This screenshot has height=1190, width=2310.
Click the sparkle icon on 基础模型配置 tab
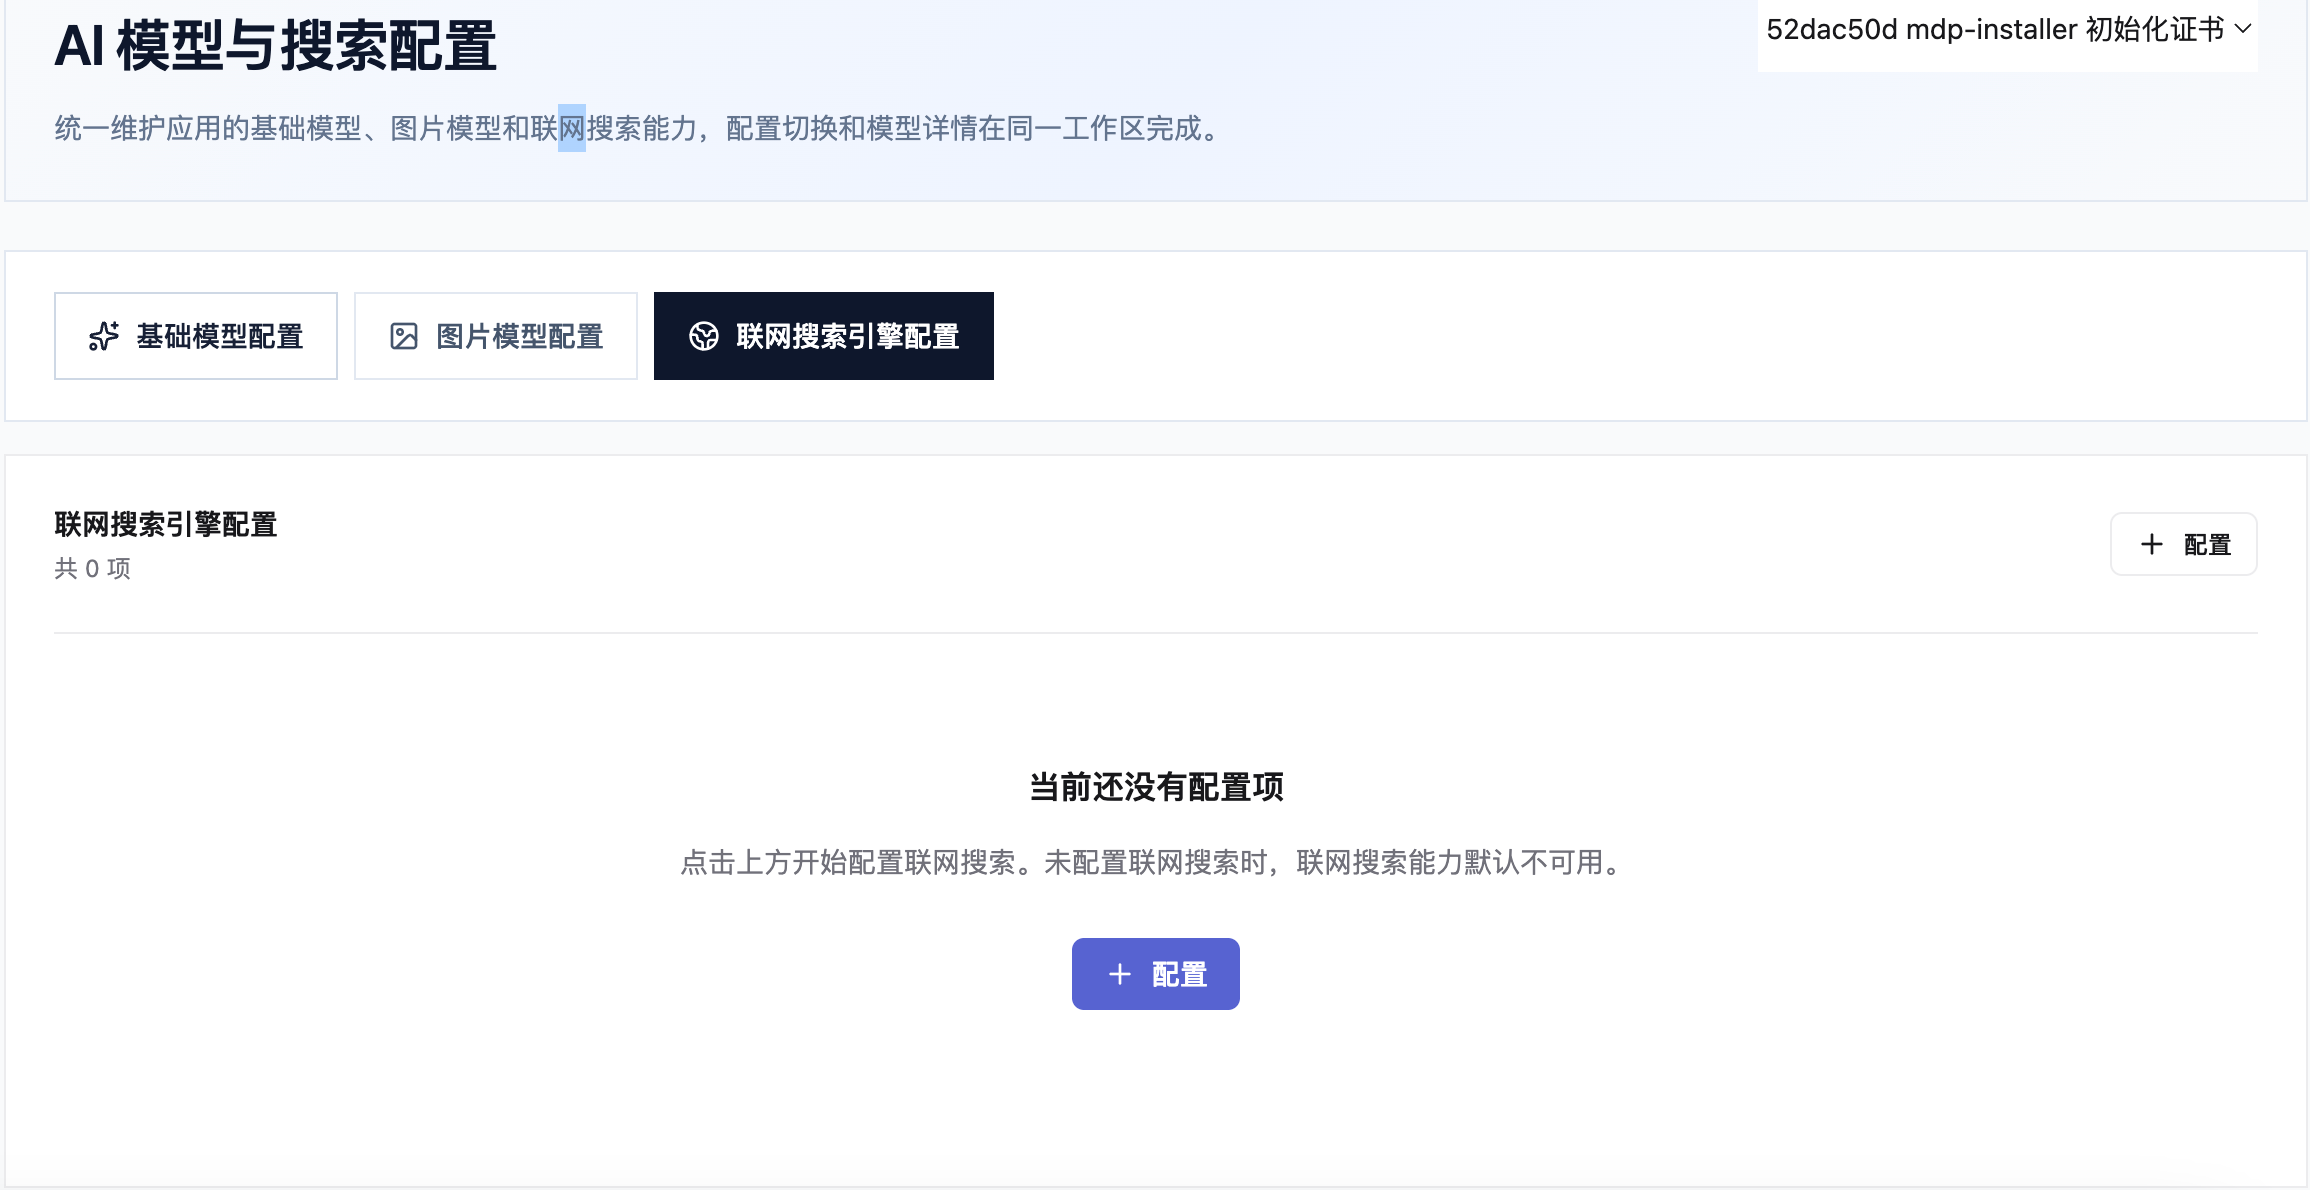pyautogui.click(x=104, y=336)
